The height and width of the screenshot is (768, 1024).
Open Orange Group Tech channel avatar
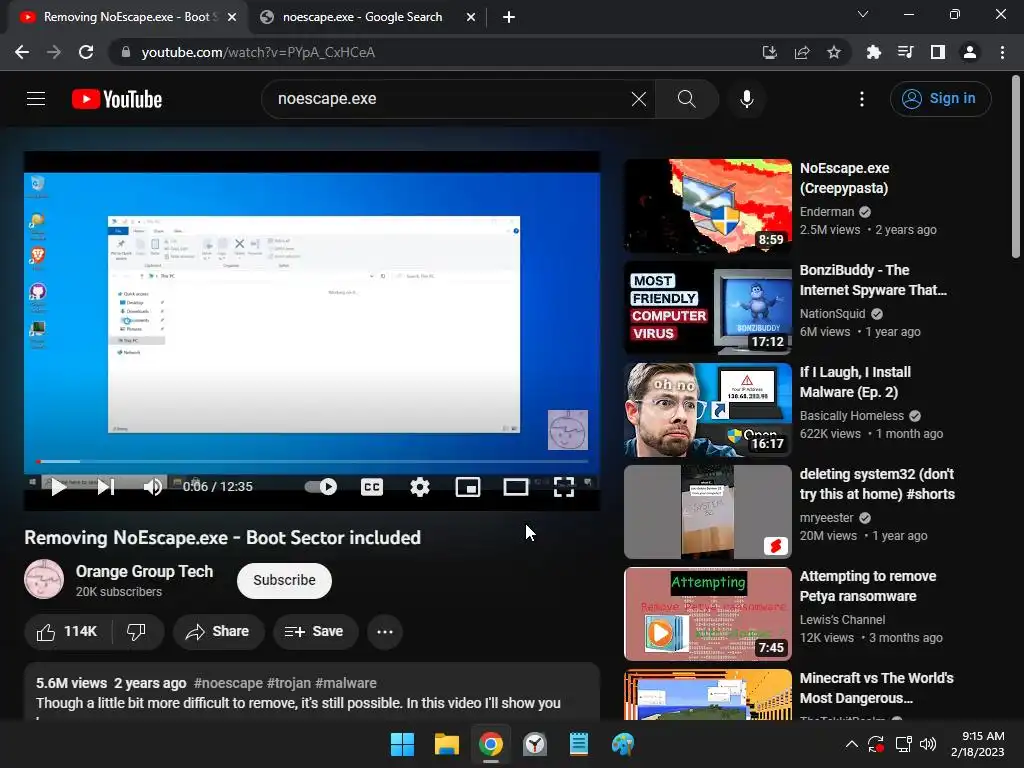44,579
